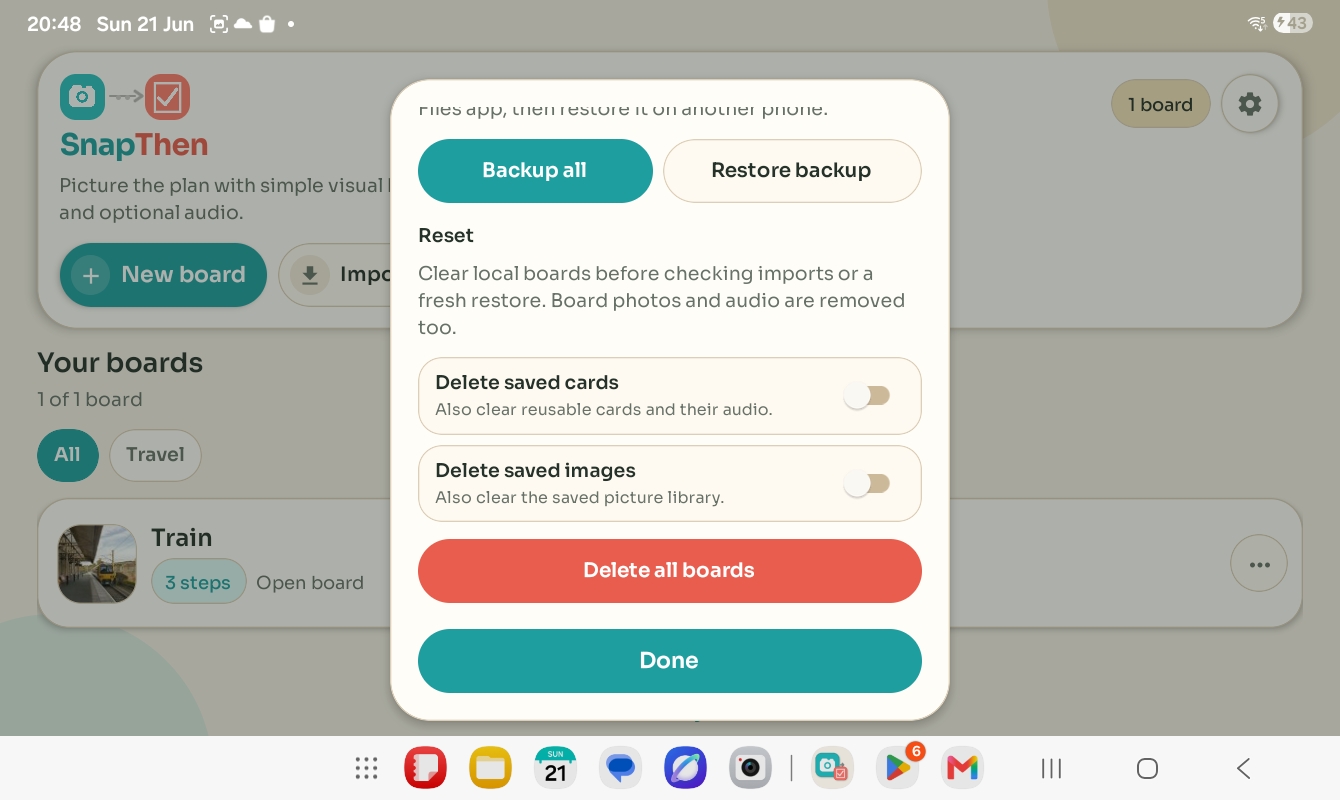Select the Travel filter chip
This screenshot has width=1340, height=800.
click(155, 455)
